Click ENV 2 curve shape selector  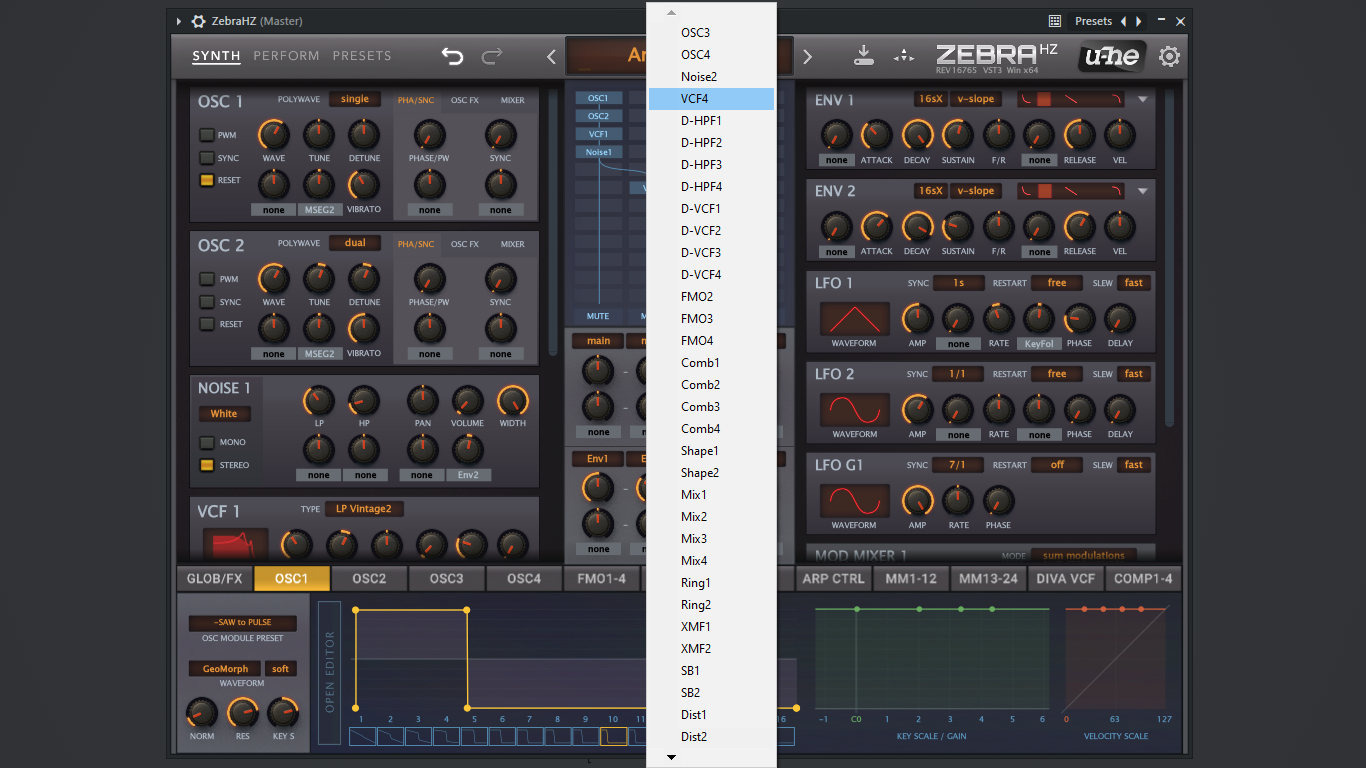click(1071, 190)
